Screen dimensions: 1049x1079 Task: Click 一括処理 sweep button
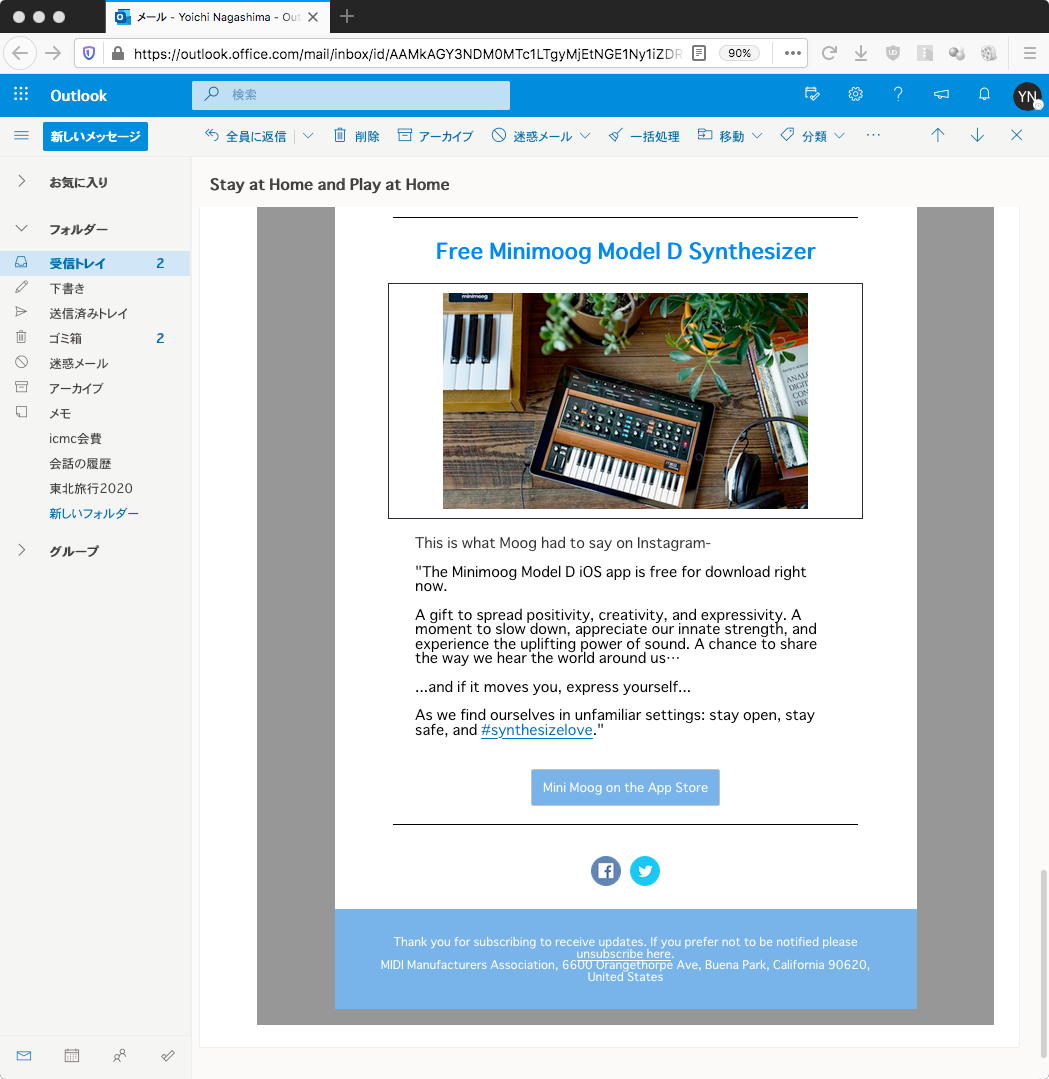[644, 136]
